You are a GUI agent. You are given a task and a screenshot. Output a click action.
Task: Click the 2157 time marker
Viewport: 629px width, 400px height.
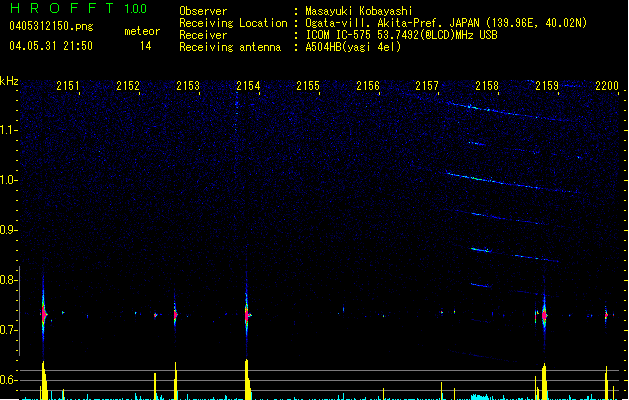[427, 86]
